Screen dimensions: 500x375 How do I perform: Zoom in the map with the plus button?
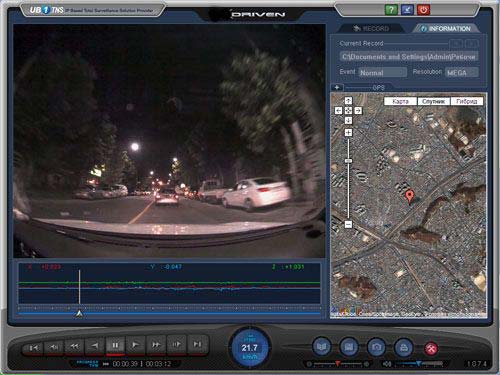click(348, 133)
